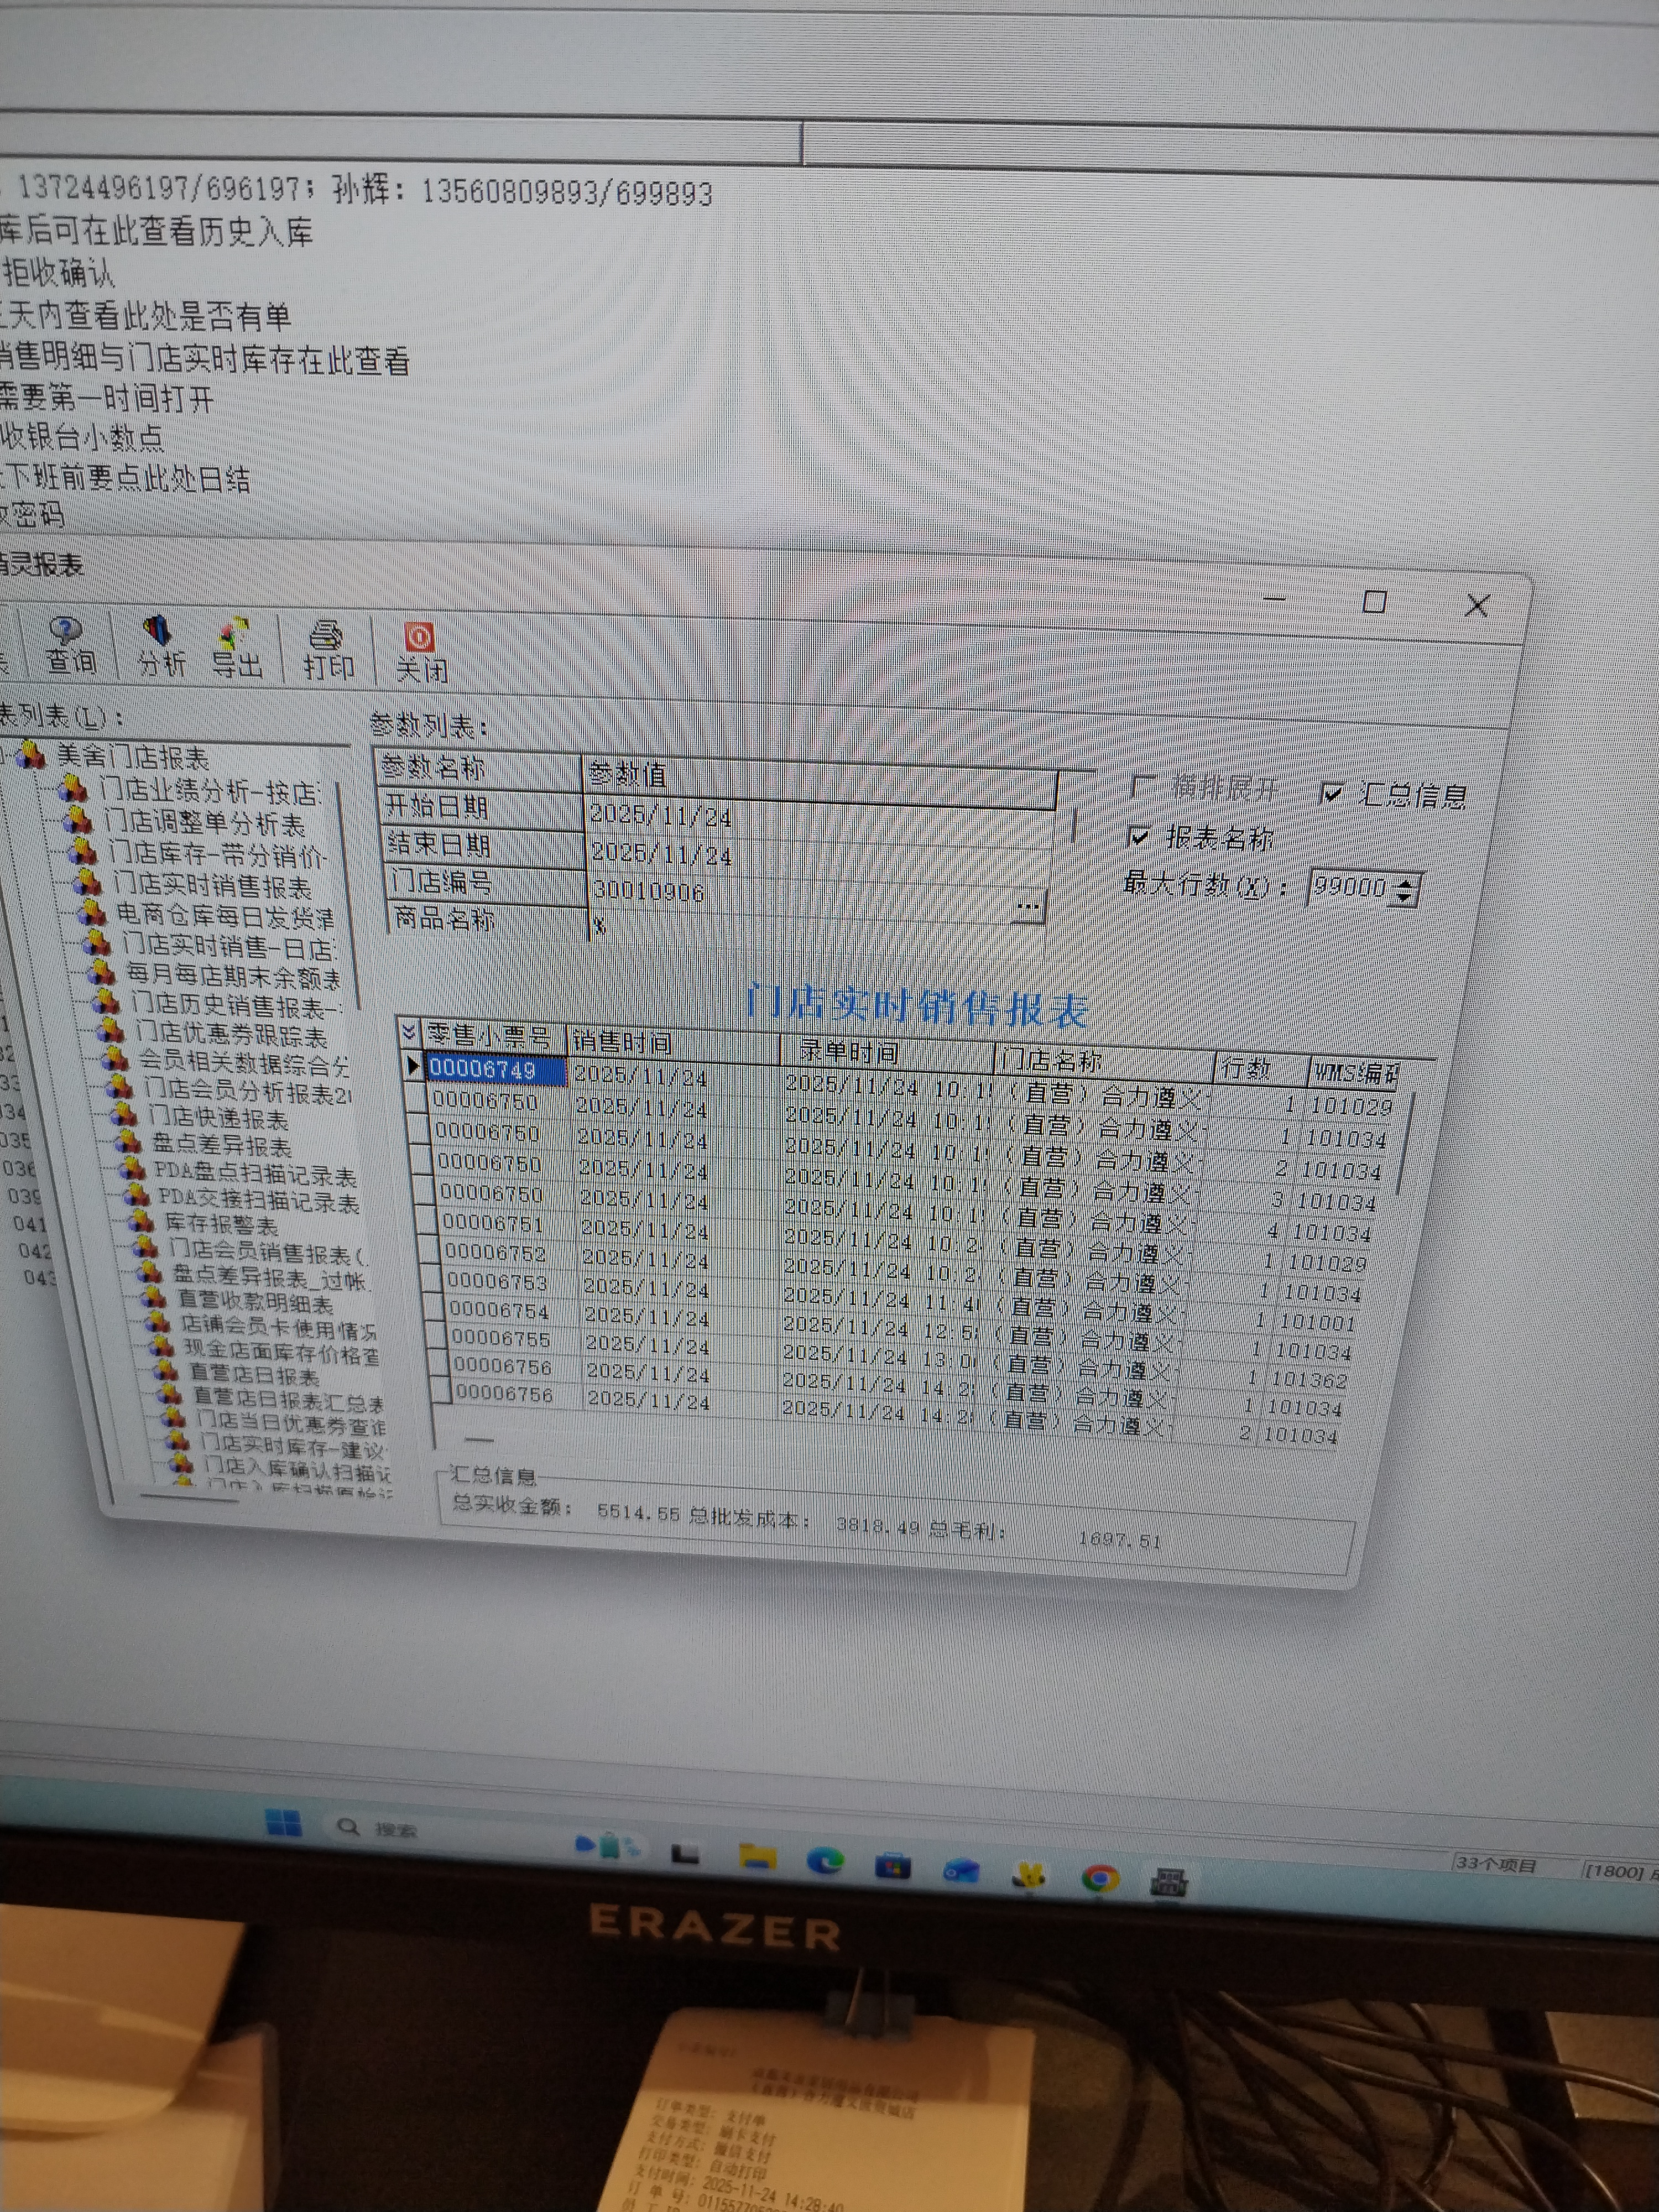Click the grid corner double-chevron expander

tap(408, 1031)
